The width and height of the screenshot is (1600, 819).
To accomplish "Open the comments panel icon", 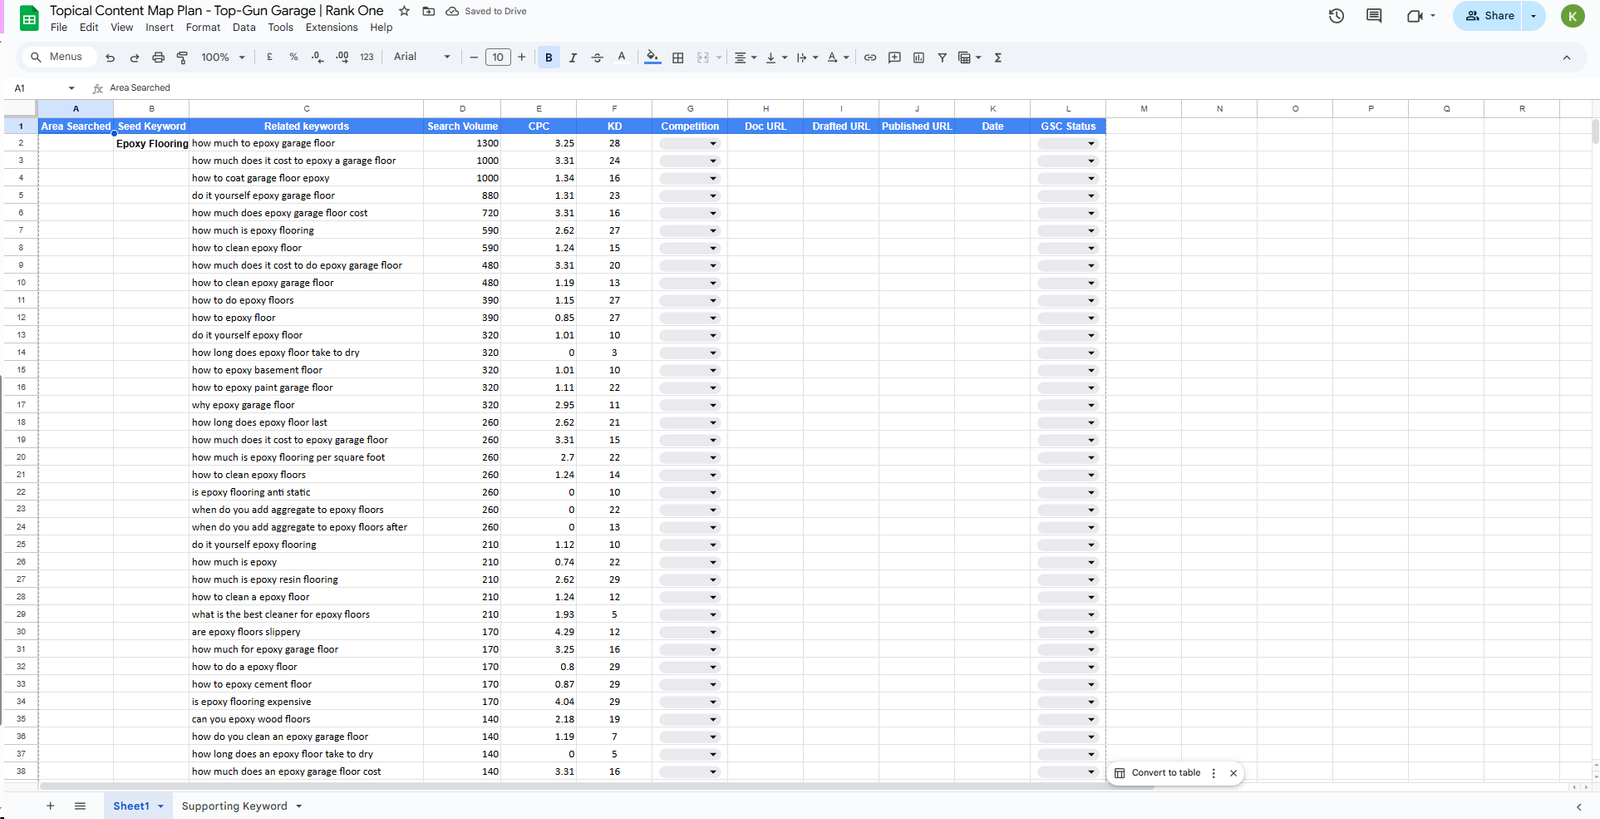I will coord(1374,16).
